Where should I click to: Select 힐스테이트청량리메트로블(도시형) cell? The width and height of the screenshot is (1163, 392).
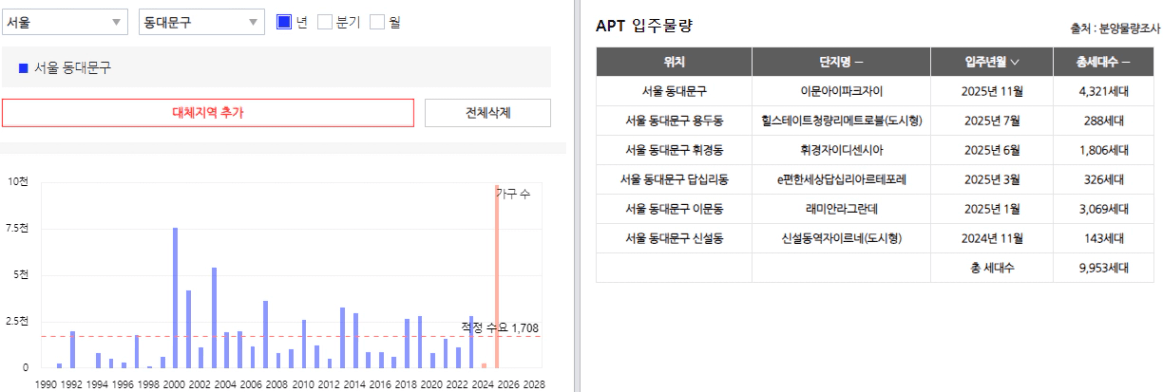point(841,121)
